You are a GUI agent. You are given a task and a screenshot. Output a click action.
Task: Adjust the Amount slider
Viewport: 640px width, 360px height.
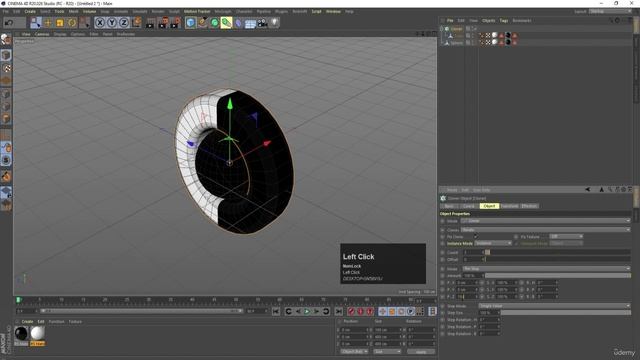(558, 276)
